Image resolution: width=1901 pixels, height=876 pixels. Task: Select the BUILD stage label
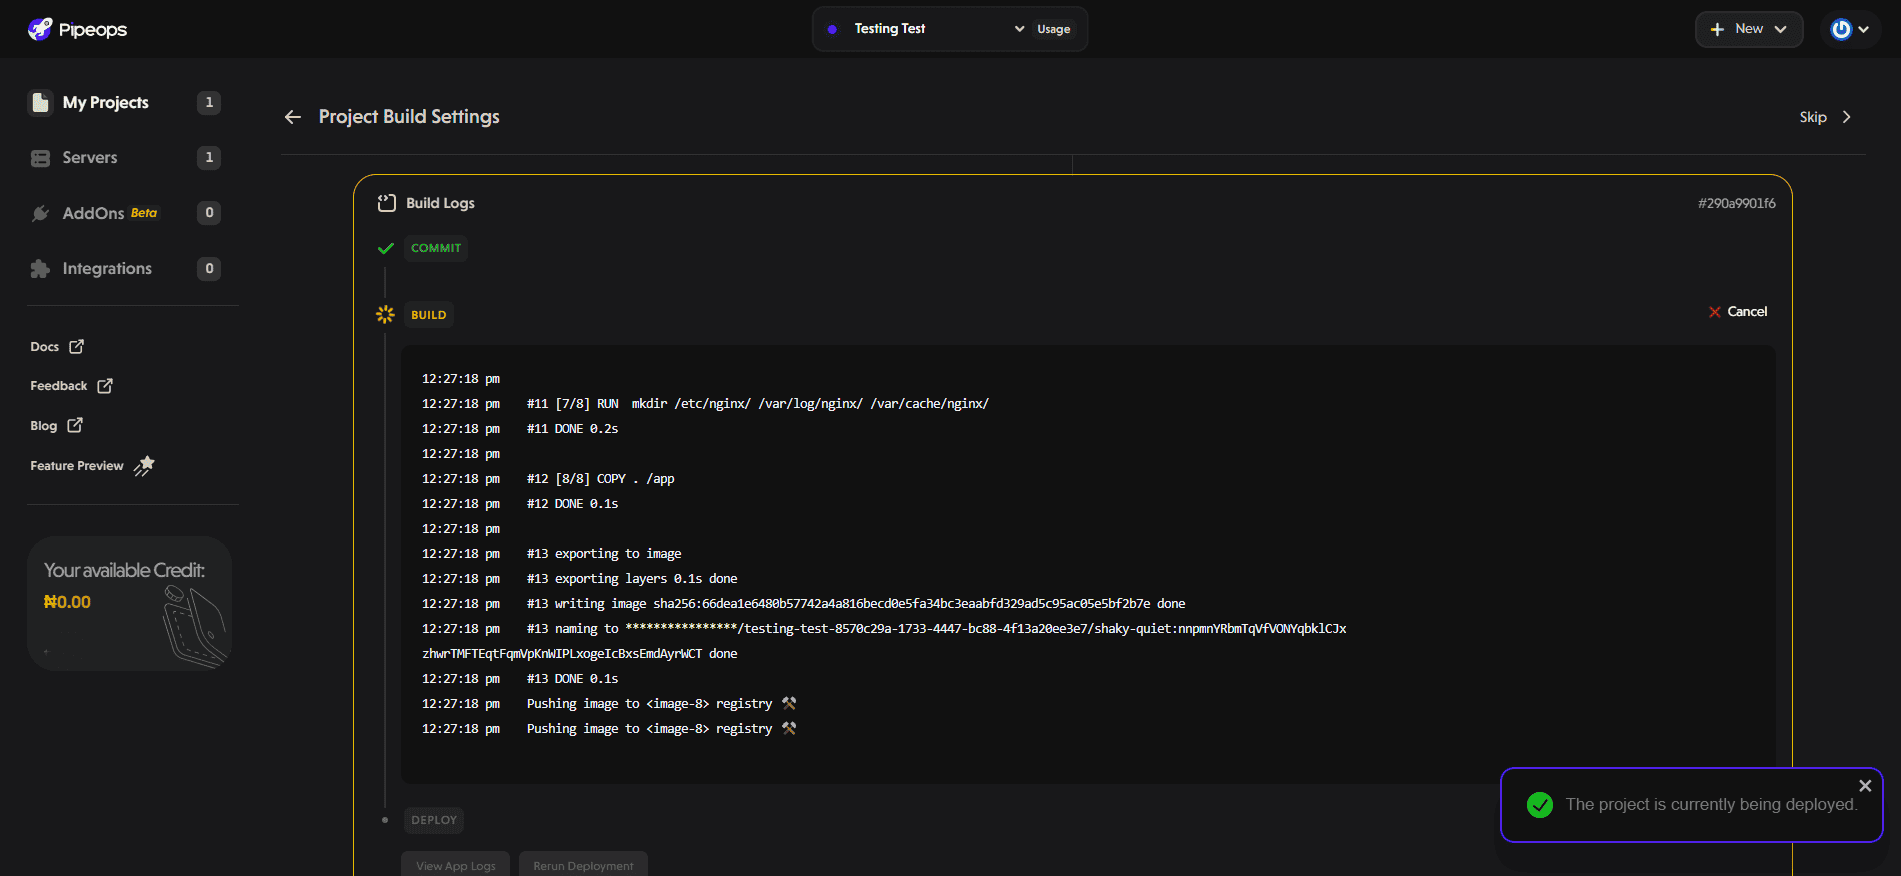[429, 315]
